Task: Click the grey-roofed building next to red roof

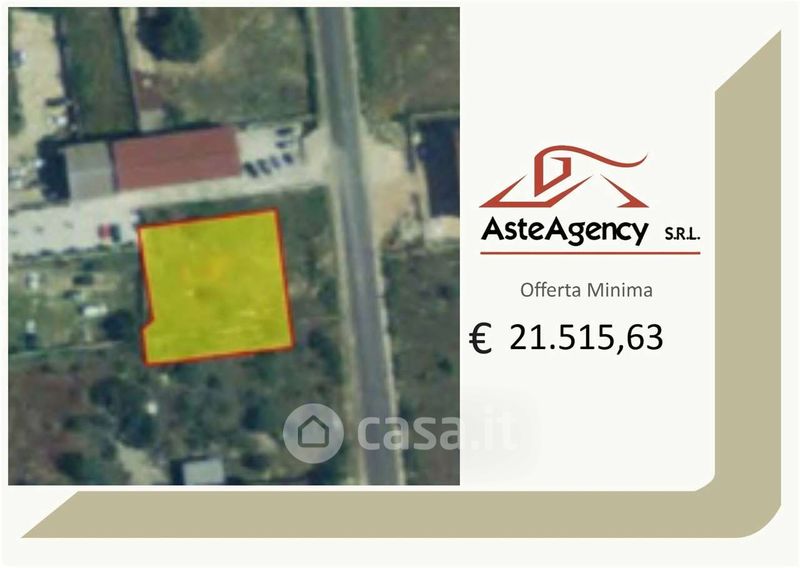Action: [89, 170]
